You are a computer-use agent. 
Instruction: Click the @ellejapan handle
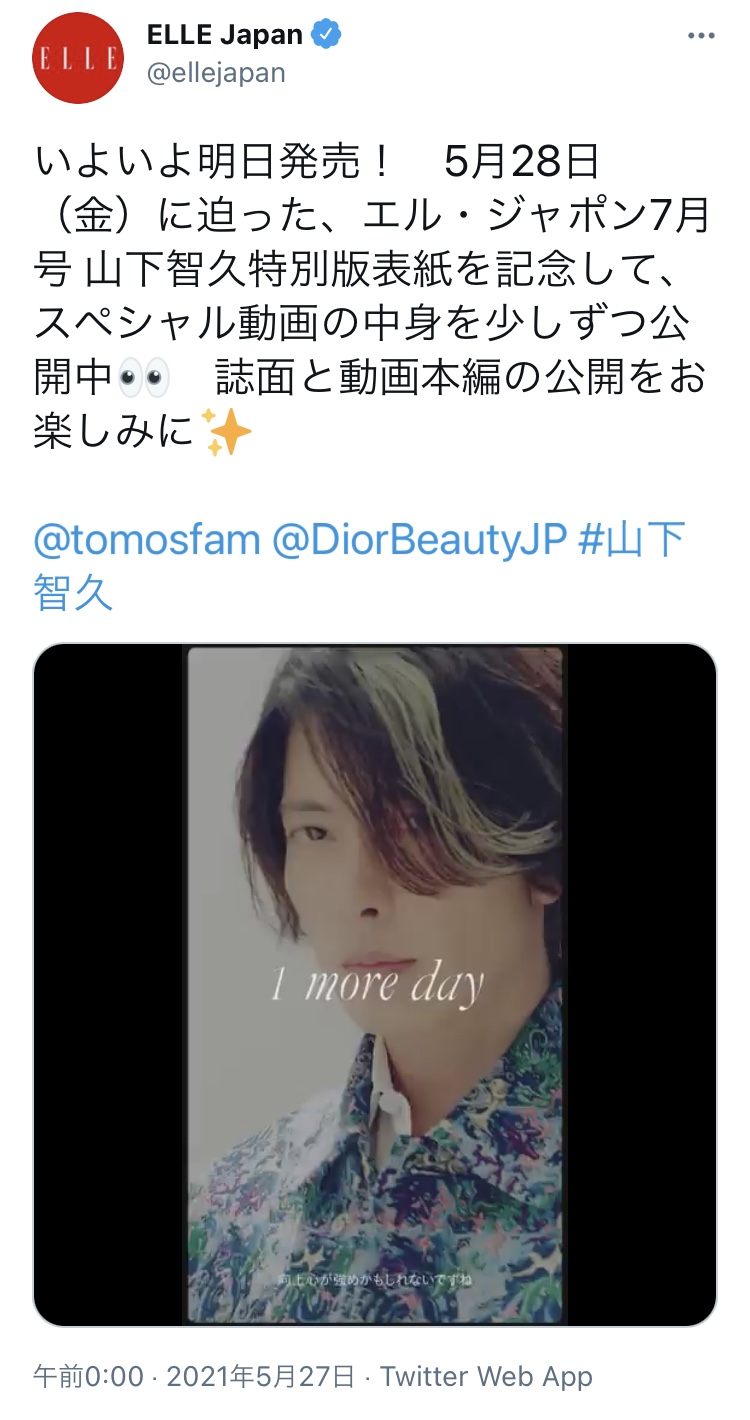click(216, 73)
